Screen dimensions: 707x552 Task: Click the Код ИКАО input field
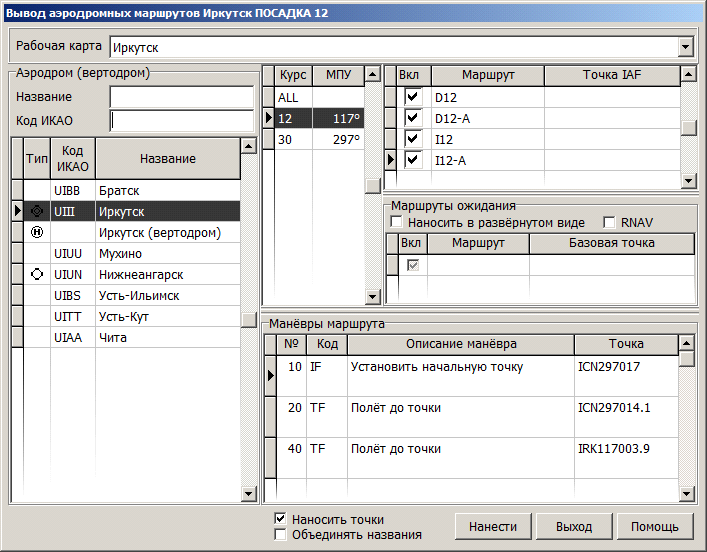(x=181, y=121)
